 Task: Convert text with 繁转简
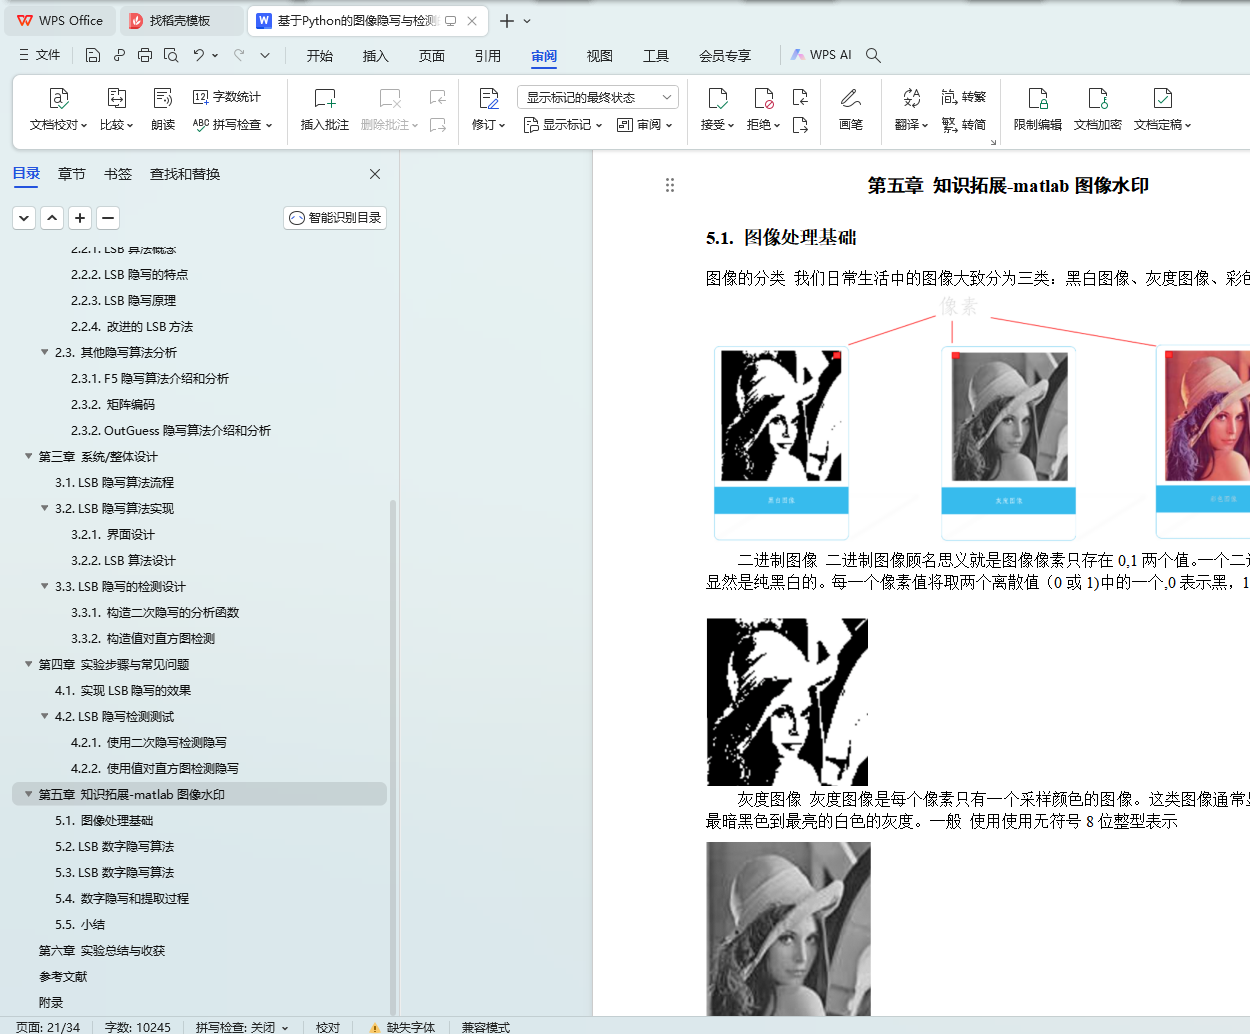point(964,125)
